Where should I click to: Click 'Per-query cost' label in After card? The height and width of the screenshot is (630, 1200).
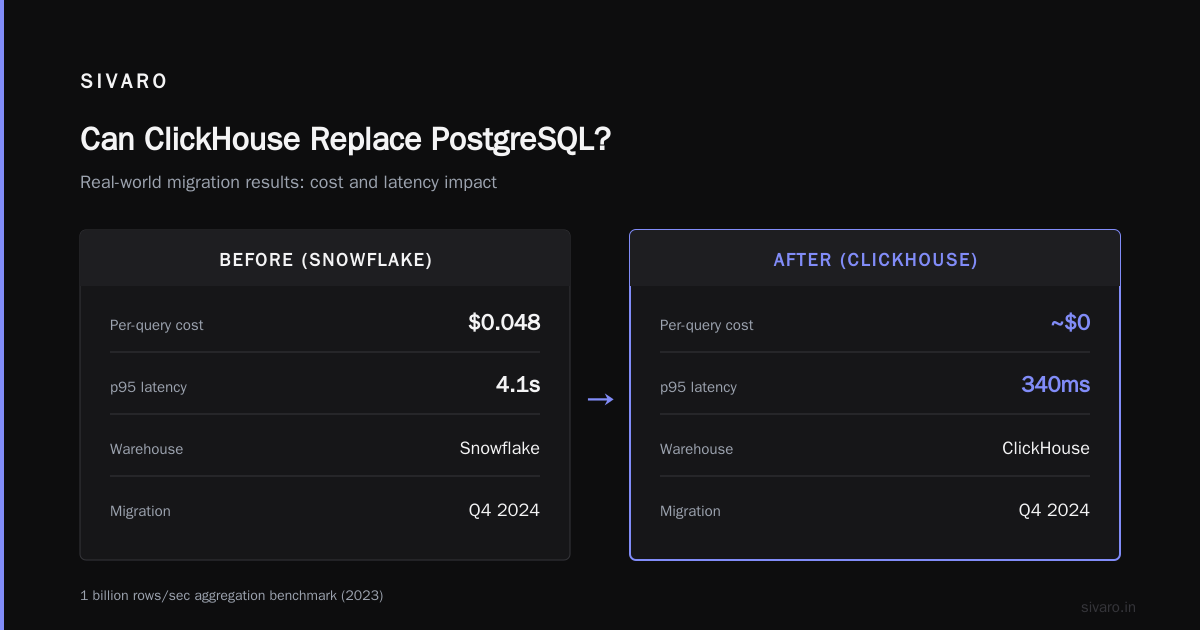707,325
